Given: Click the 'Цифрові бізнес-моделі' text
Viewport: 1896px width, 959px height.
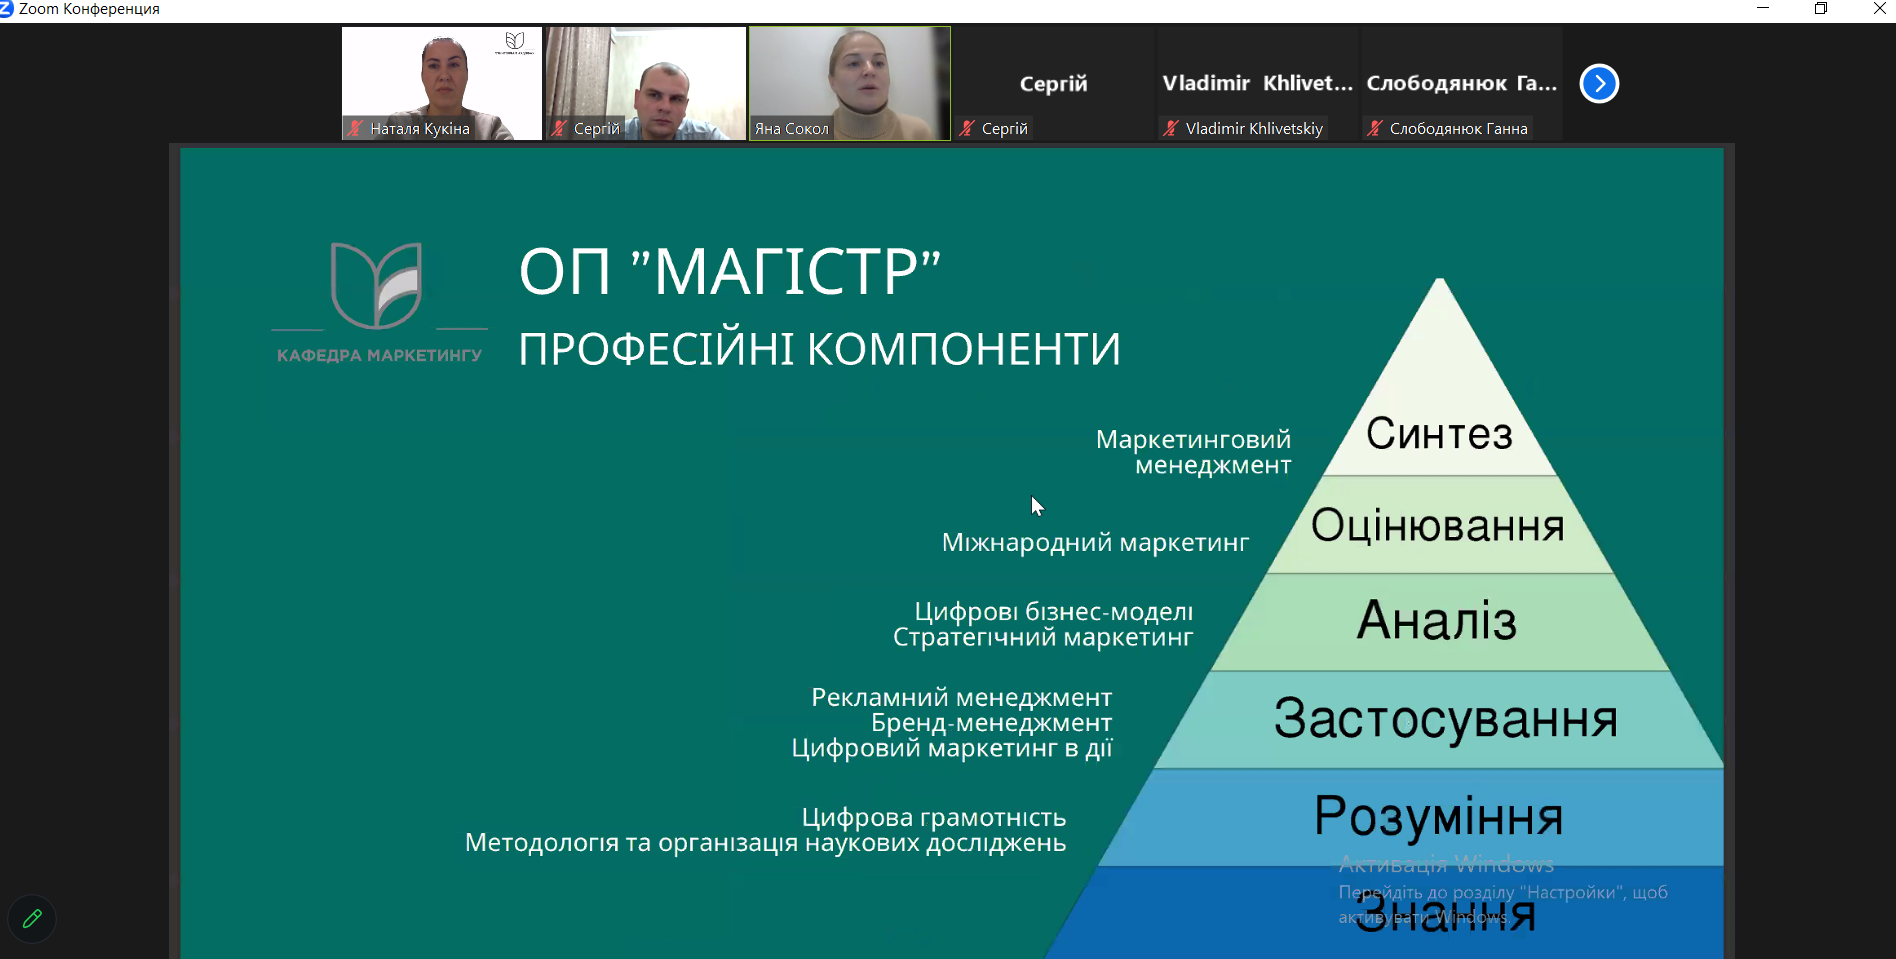Looking at the screenshot, I should coord(1054,611).
